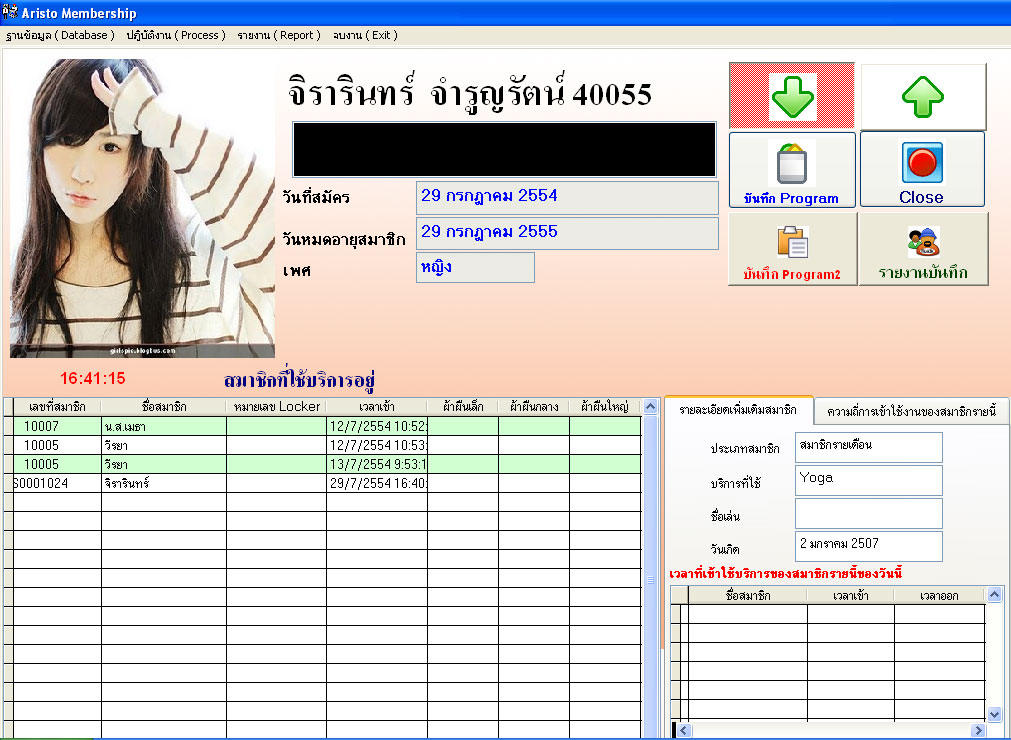The width and height of the screenshot is (1011, 740).
Task: Click the ชื่อเล่น nickname input field
Action: pyautogui.click(x=868, y=513)
